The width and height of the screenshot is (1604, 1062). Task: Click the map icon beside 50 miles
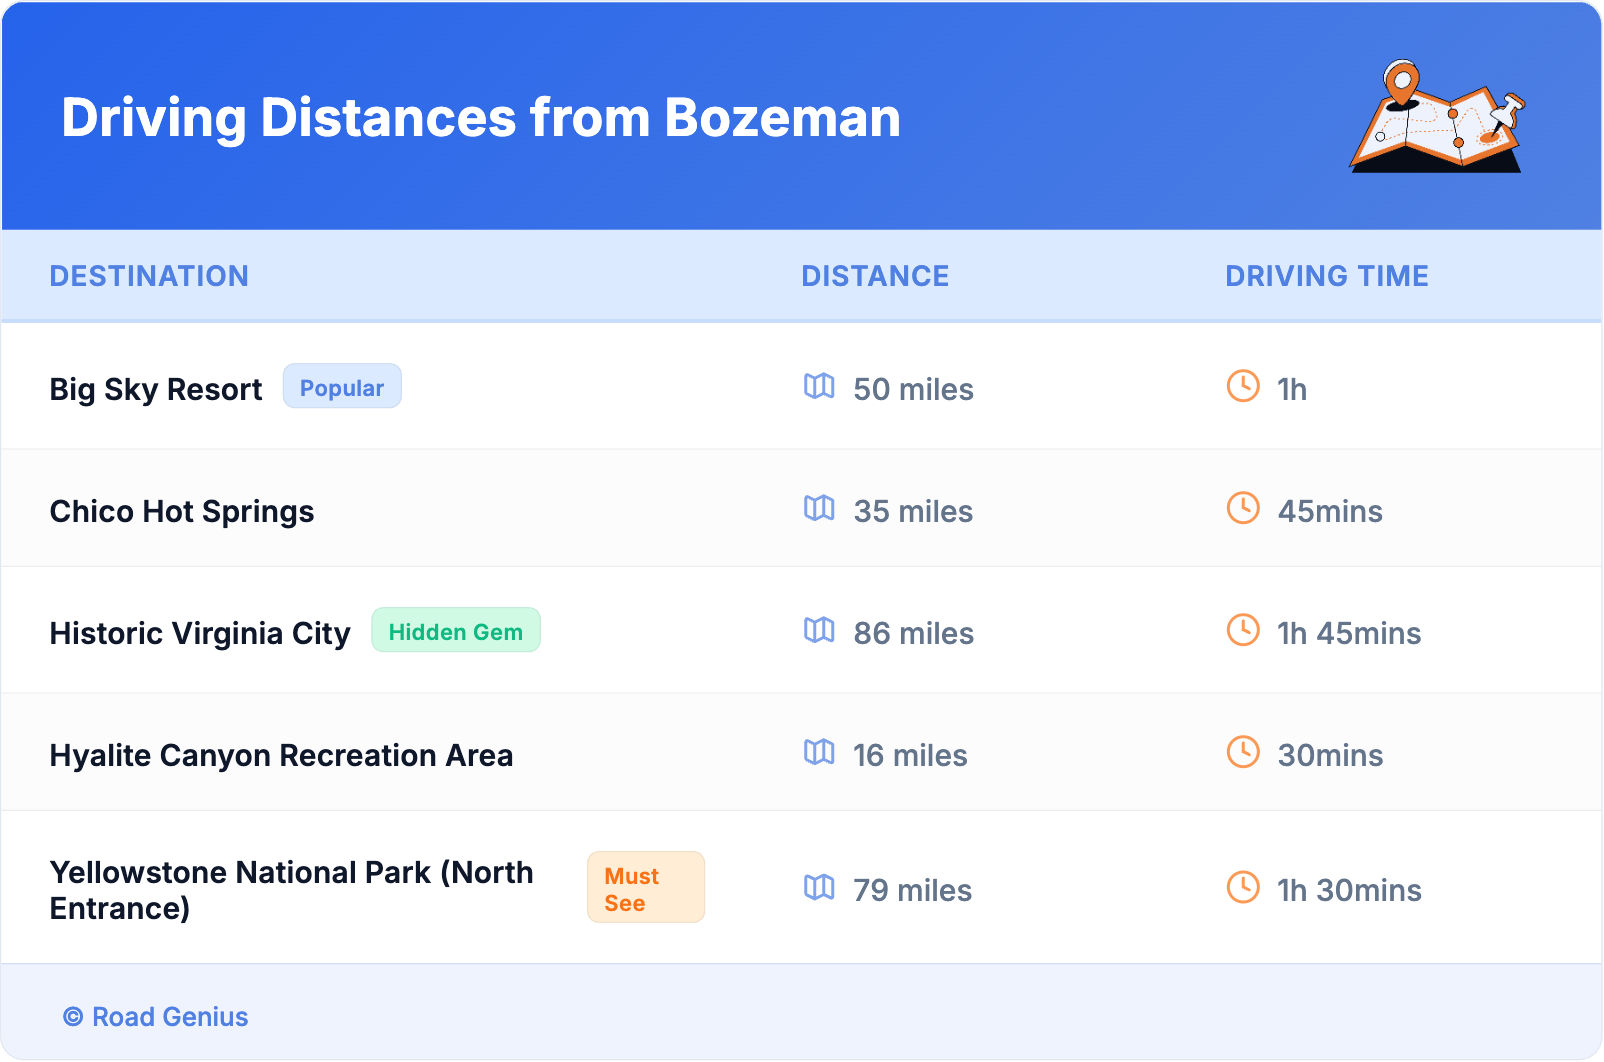(819, 386)
